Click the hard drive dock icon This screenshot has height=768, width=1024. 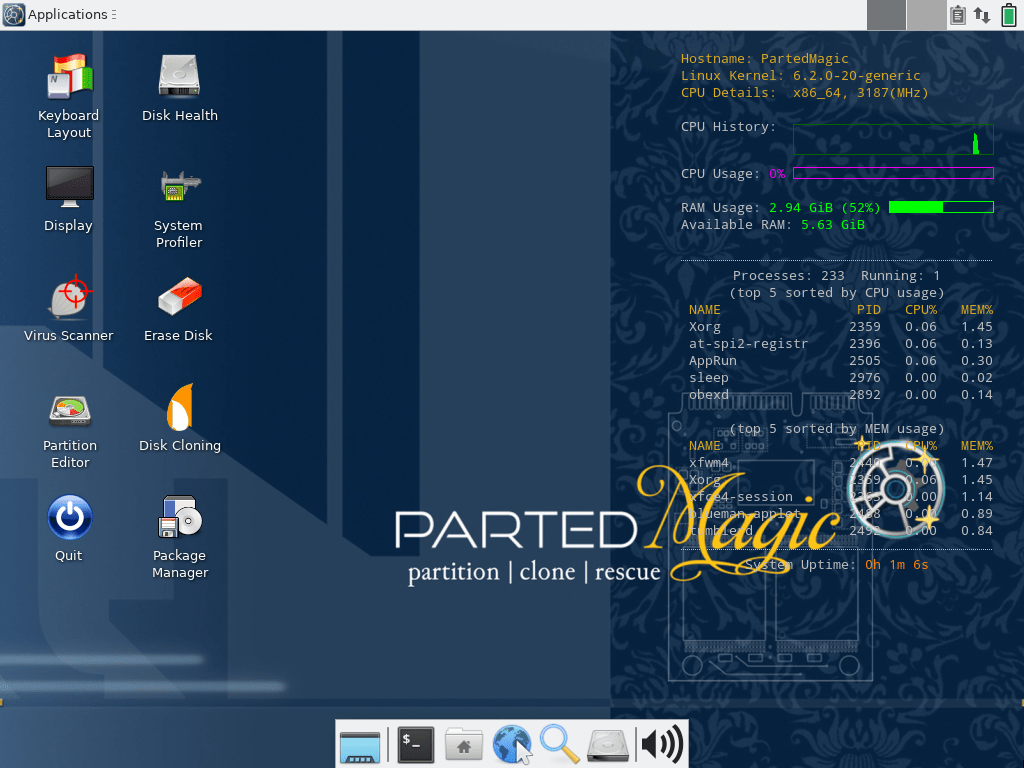coord(608,746)
